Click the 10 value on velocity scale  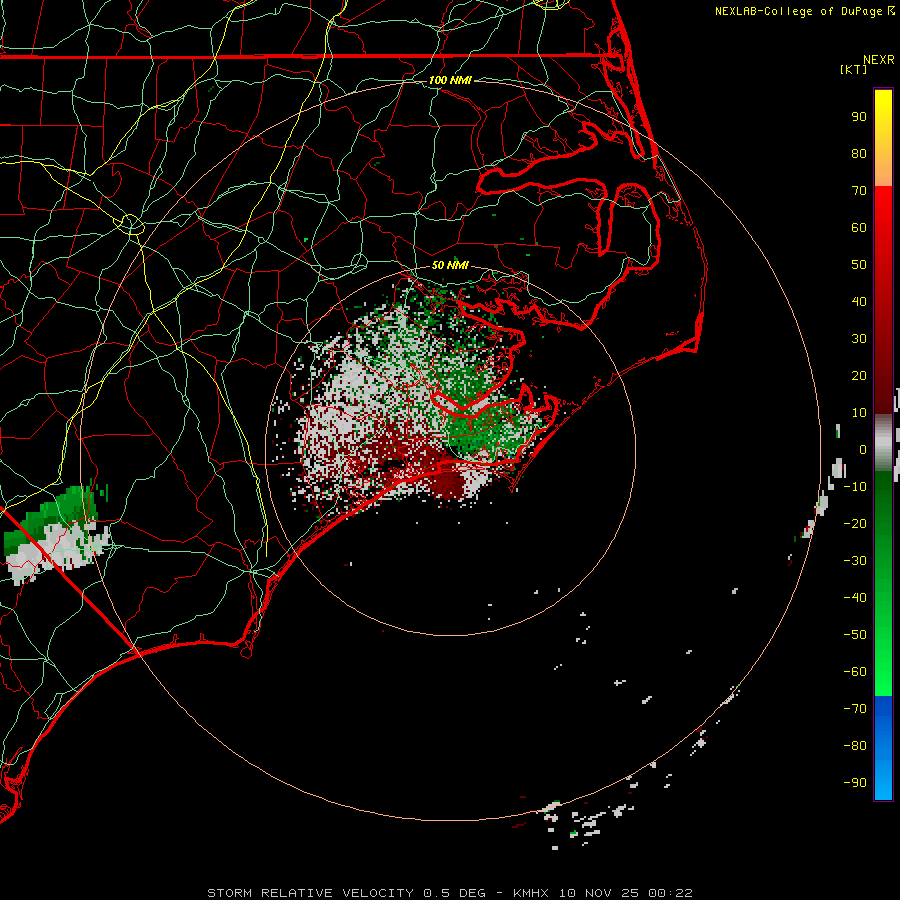859,413
